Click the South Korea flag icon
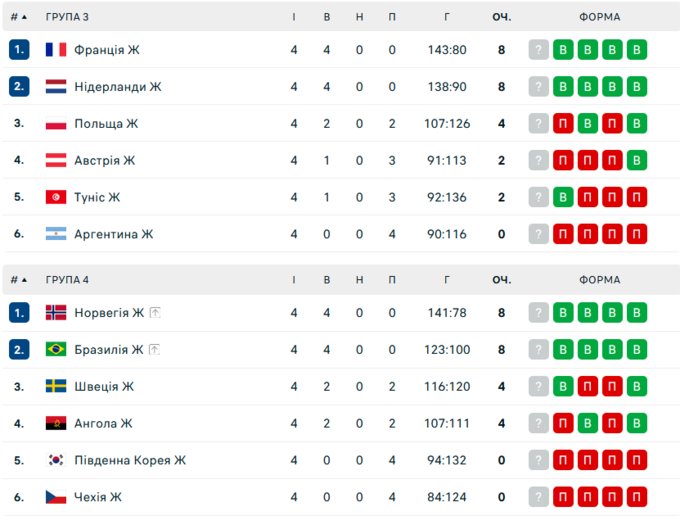This screenshot has width=680, height=516. point(56,460)
